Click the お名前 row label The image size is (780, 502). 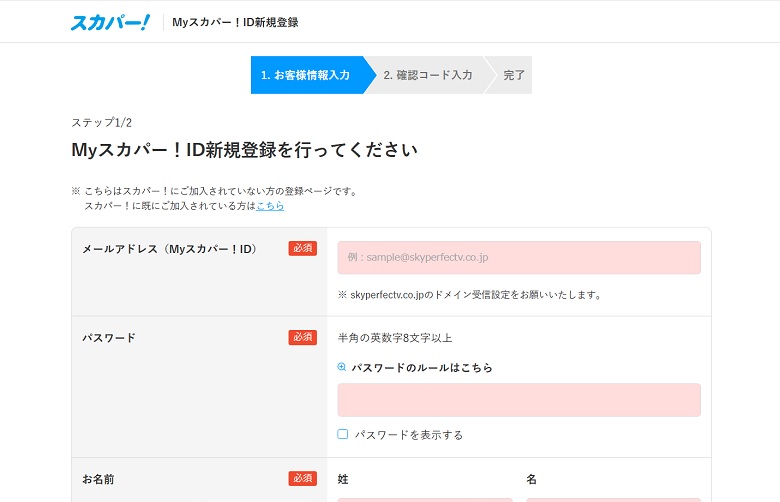click(x=98, y=479)
